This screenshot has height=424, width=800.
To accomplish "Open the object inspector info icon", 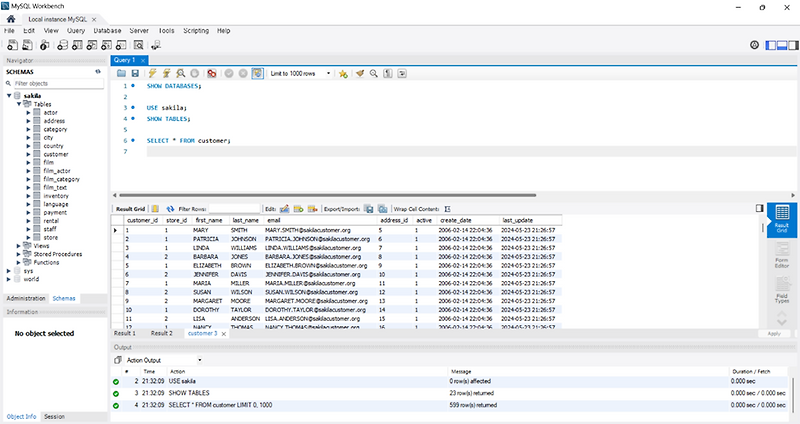I will coord(44,45).
